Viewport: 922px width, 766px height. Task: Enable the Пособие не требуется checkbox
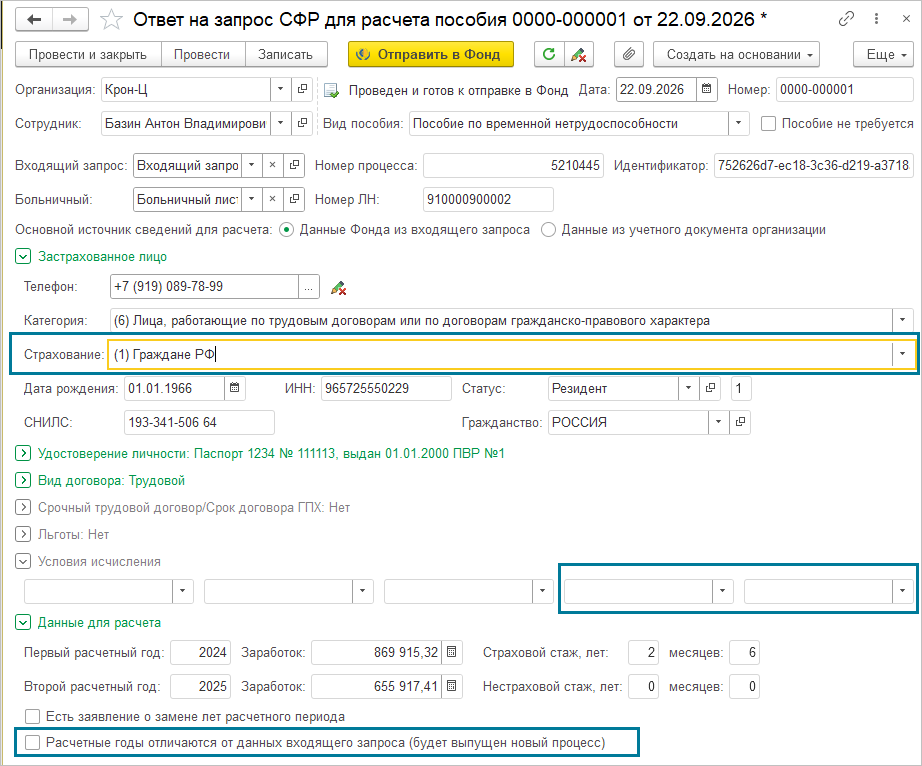[x=768, y=123]
